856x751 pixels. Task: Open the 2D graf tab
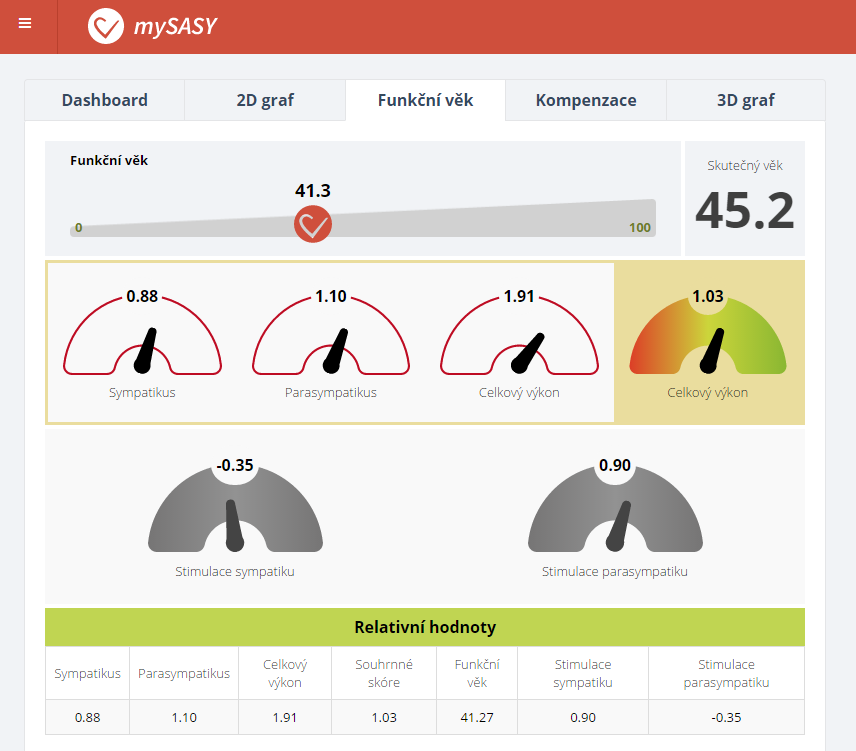(265, 100)
